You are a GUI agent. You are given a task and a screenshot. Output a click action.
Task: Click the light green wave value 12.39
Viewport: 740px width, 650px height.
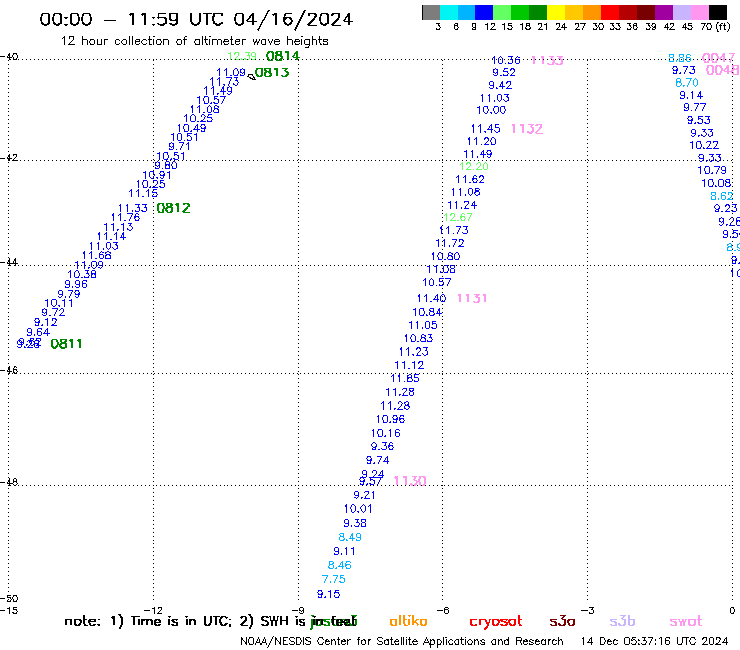(242, 56)
